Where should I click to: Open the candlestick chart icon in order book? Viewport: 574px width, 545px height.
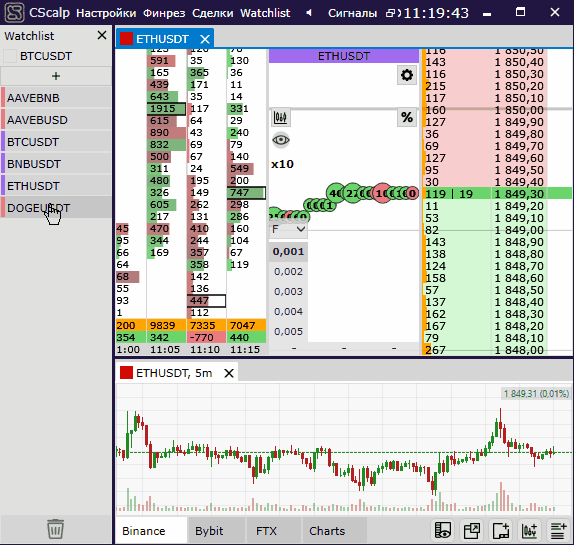tap(280, 117)
